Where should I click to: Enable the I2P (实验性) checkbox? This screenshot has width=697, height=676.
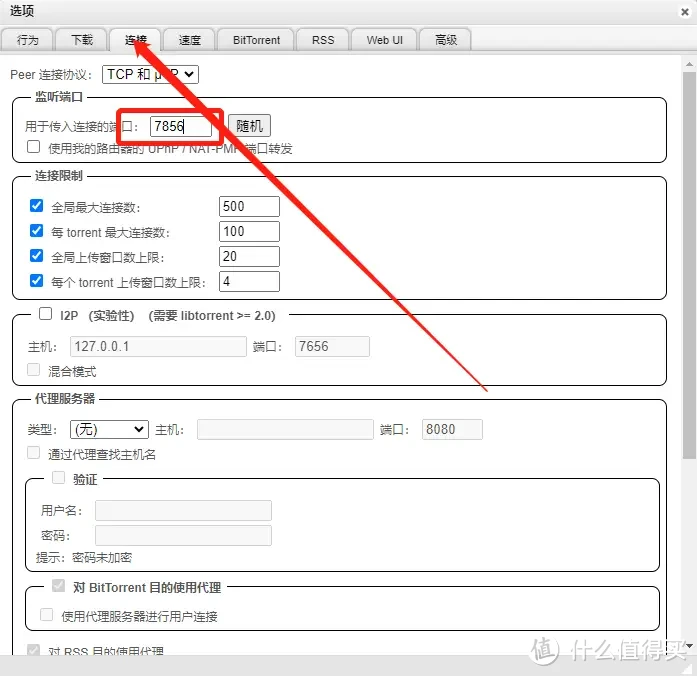pyautogui.click(x=45, y=314)
